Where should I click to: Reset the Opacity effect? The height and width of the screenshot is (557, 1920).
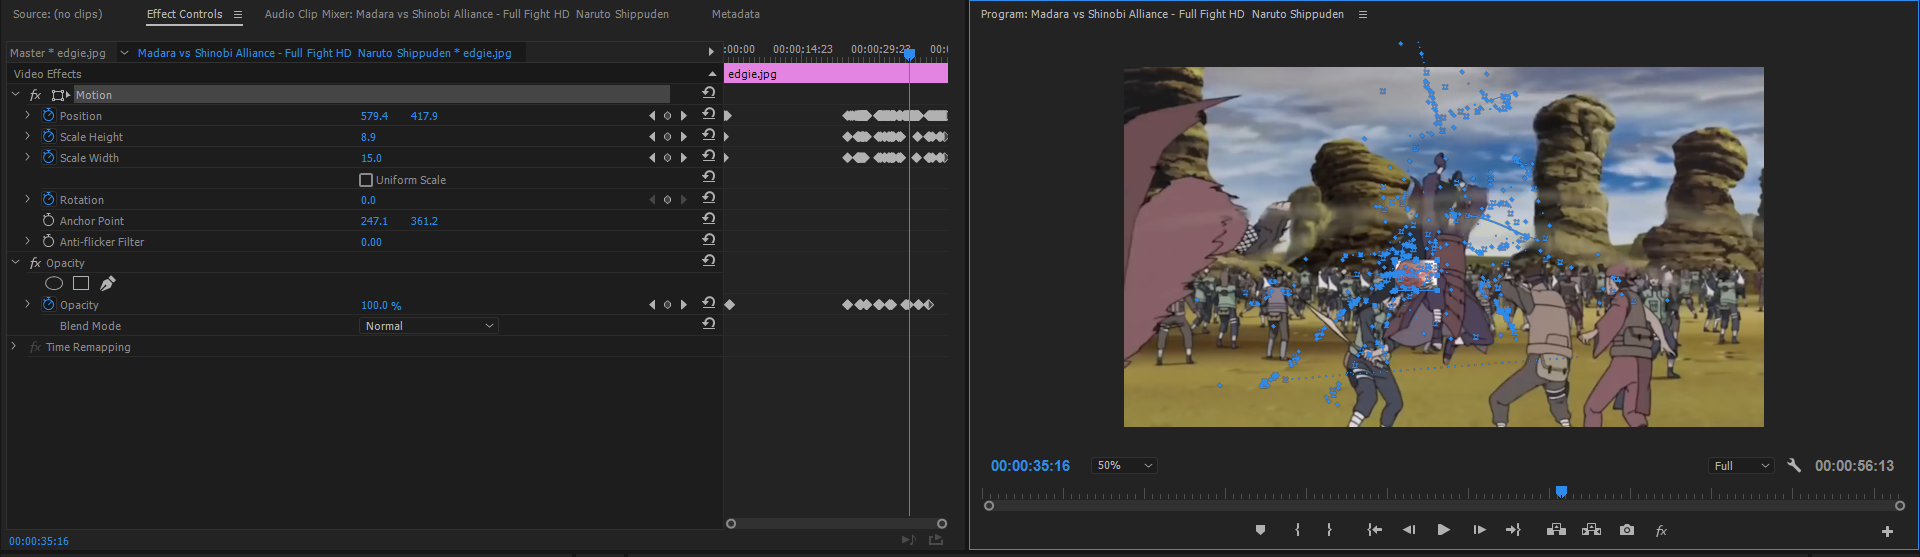pos(709,261)
